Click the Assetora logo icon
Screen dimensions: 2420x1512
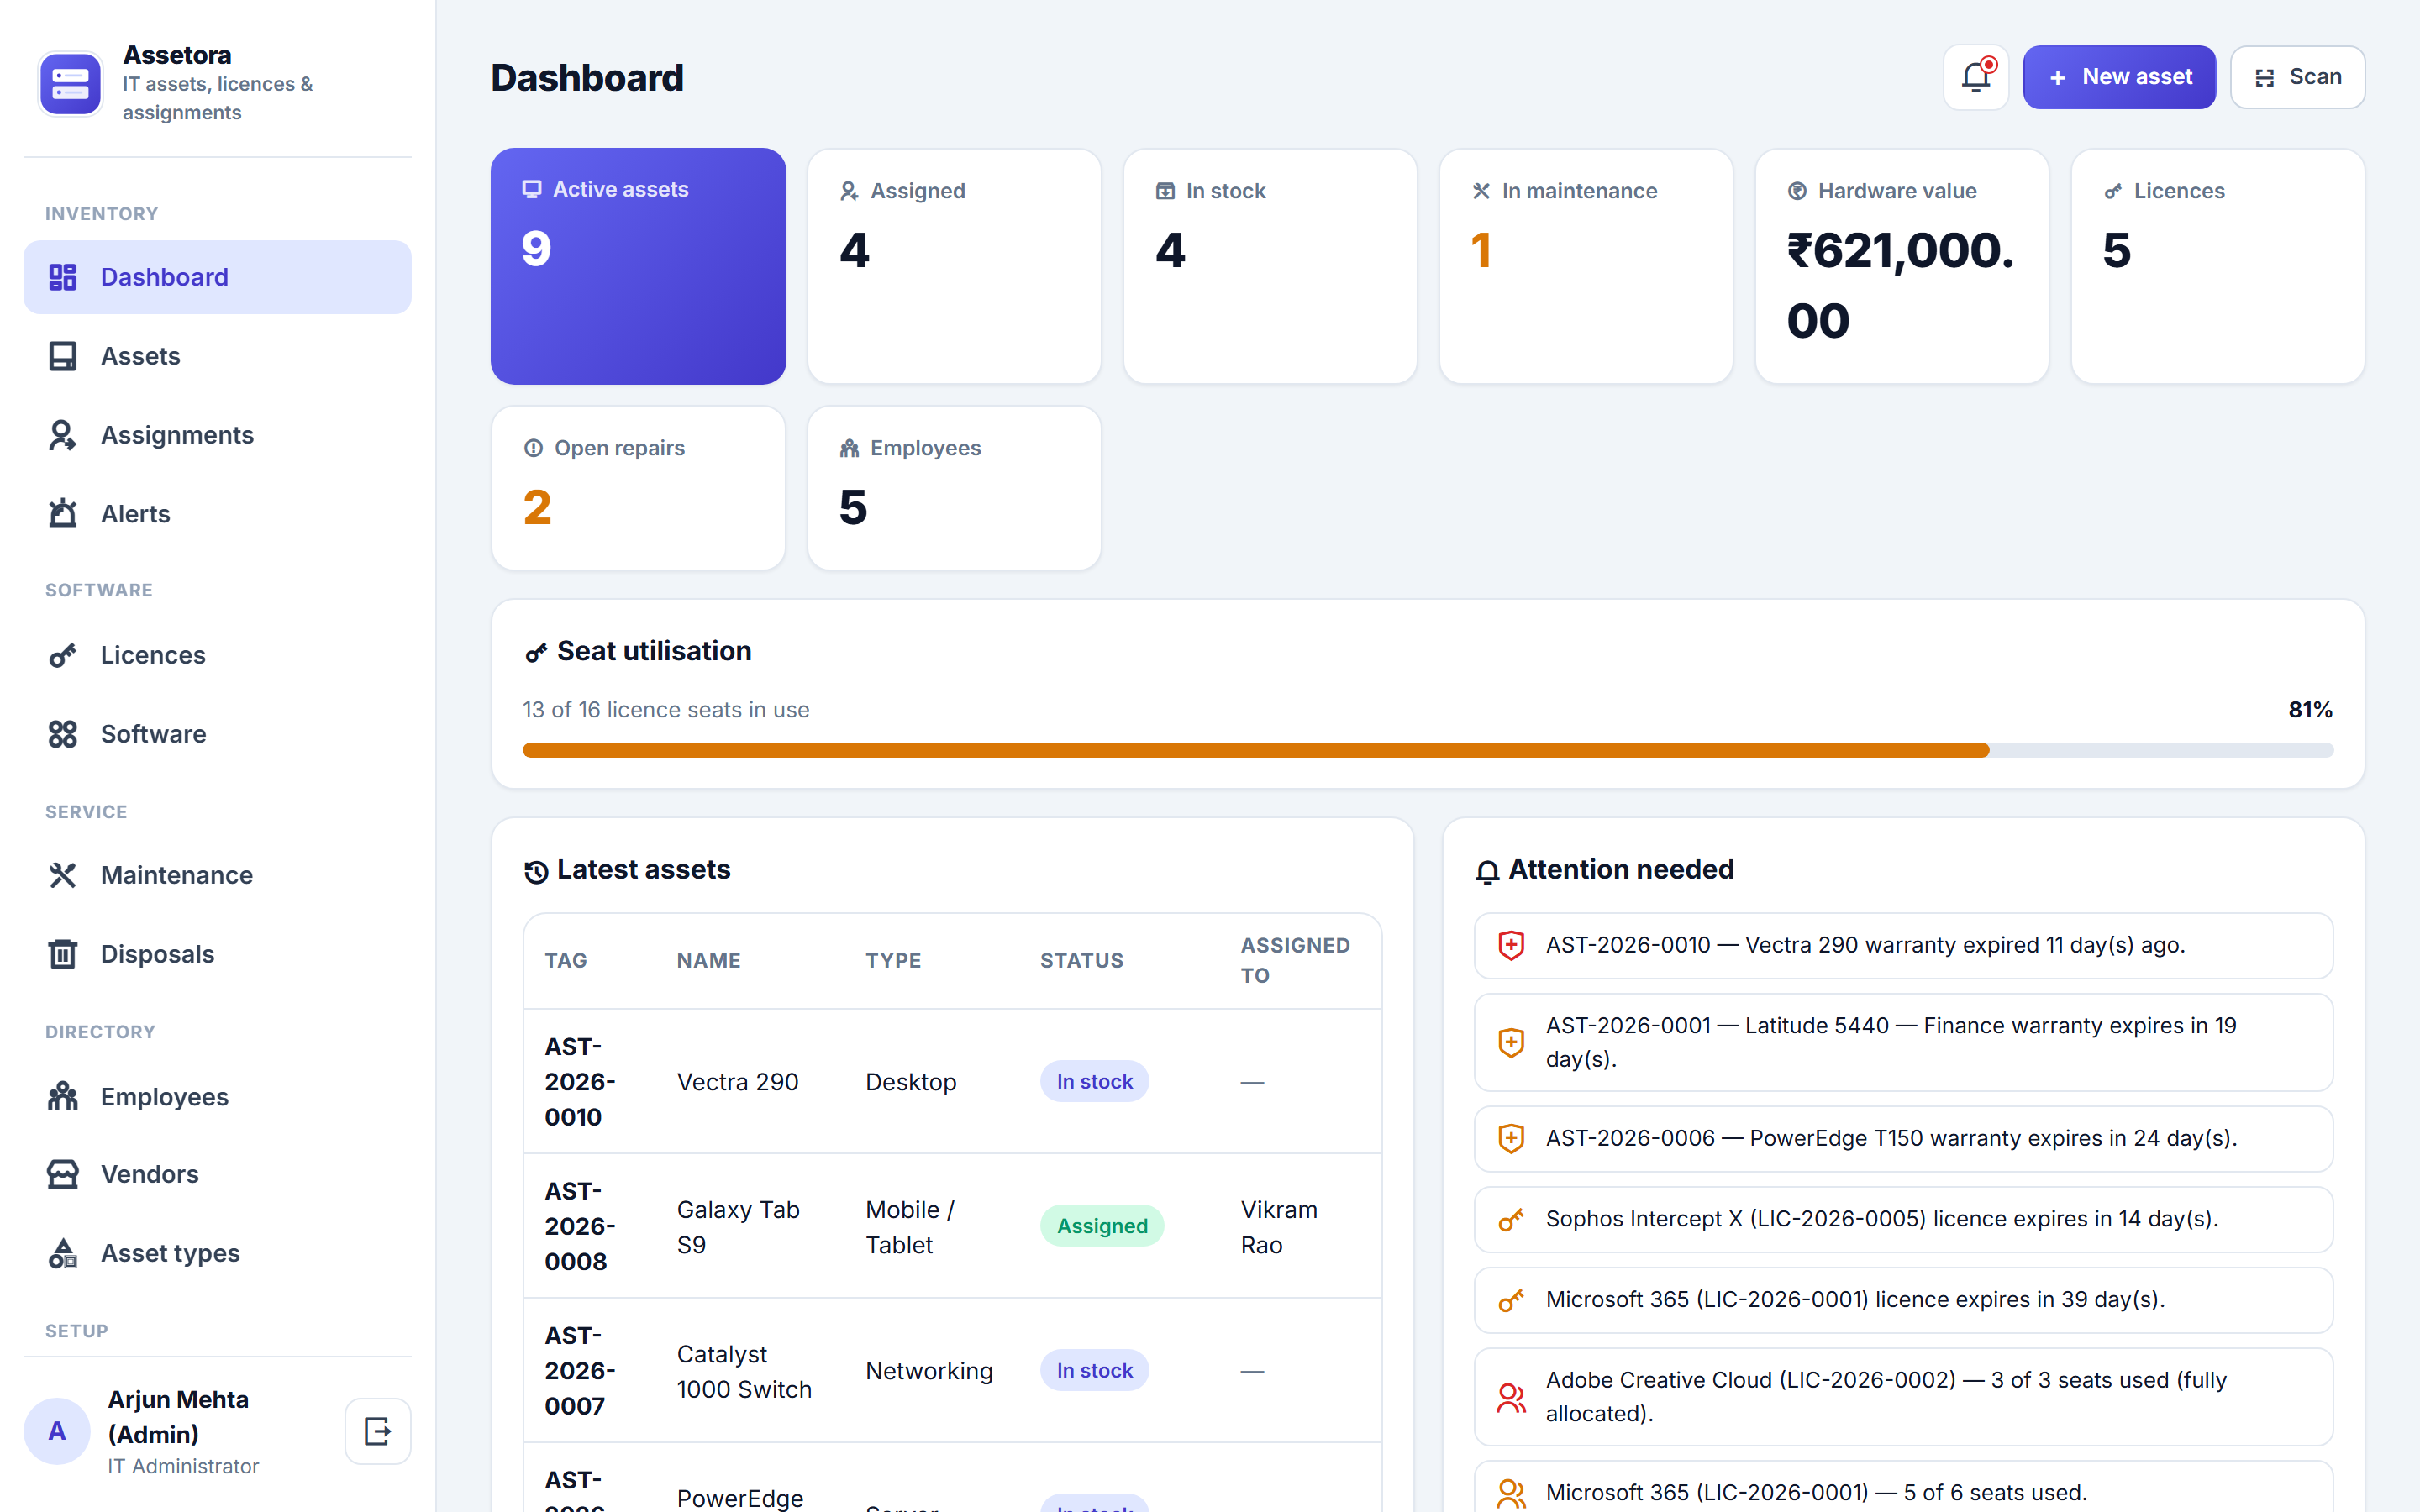tap(70, 84)
